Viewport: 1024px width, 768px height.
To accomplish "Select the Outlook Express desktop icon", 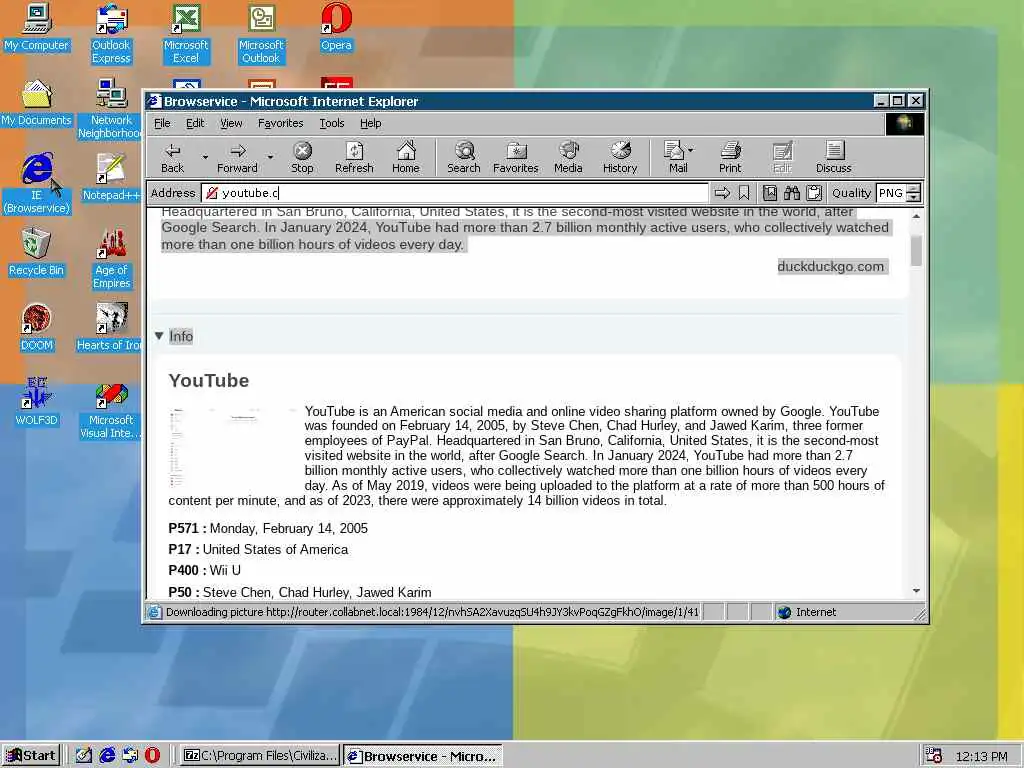I will point(111,34).
